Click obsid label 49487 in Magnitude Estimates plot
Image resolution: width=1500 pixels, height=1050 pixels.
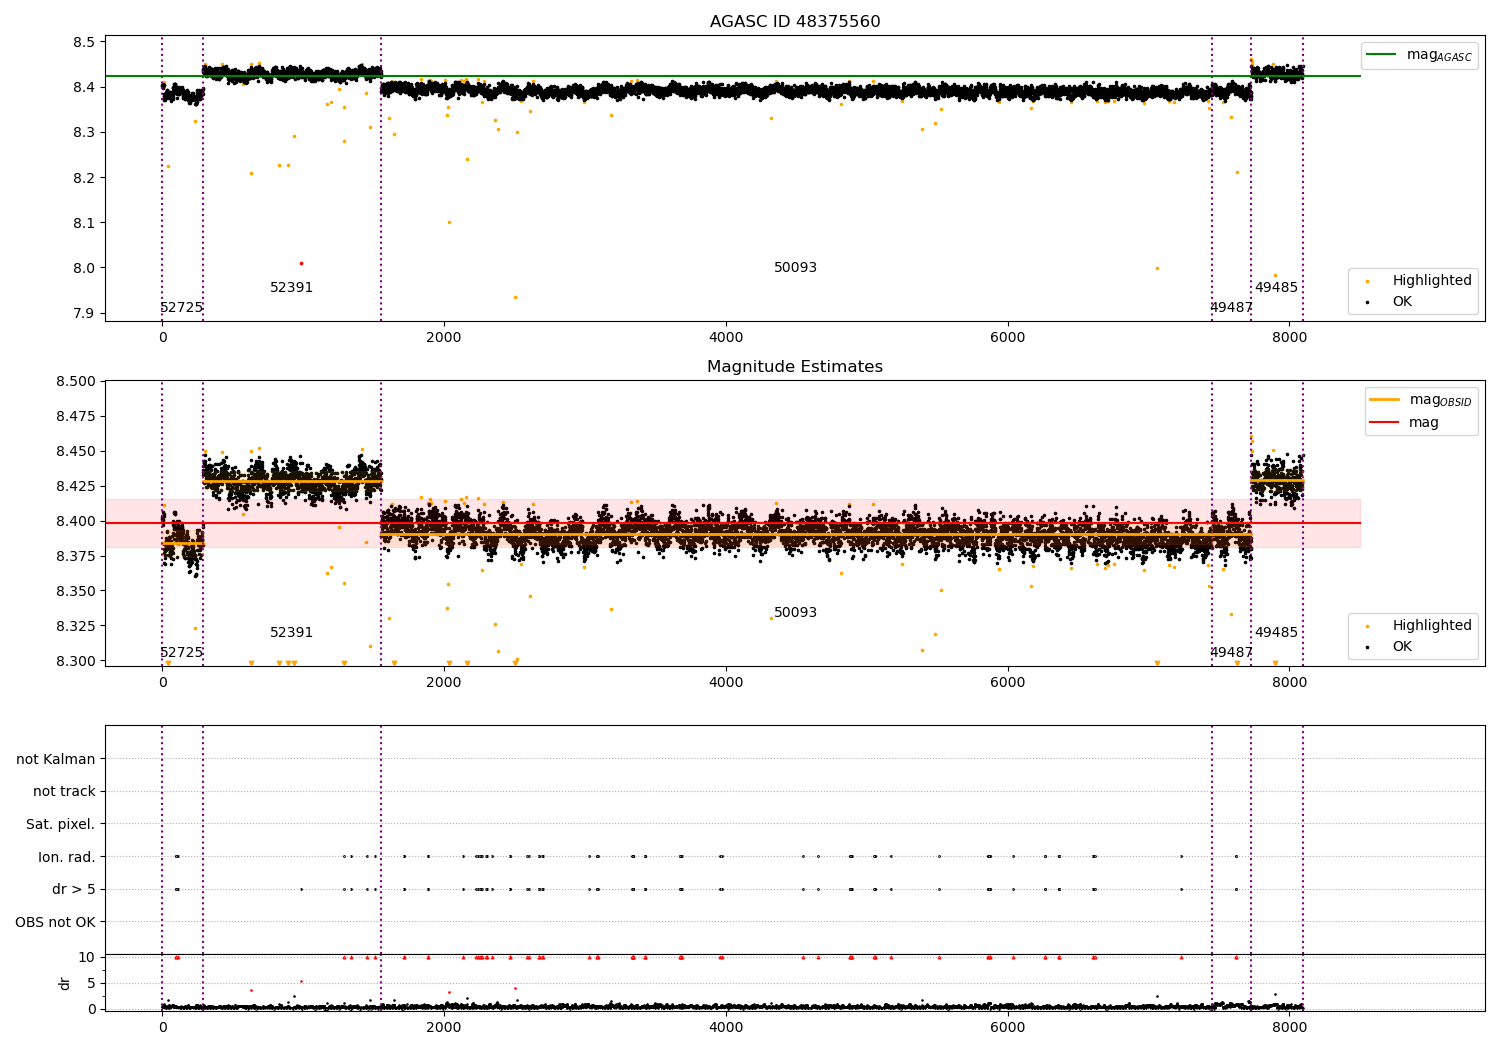pyautogui.click(x=1231, y=653)
